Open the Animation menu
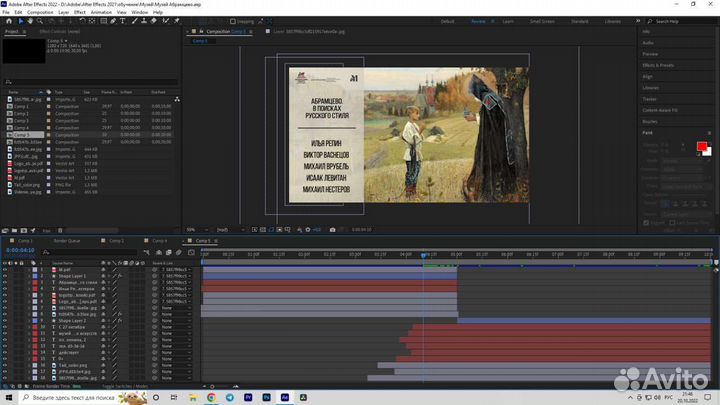Viewport: 720px width, 405px height. (101, 12)
